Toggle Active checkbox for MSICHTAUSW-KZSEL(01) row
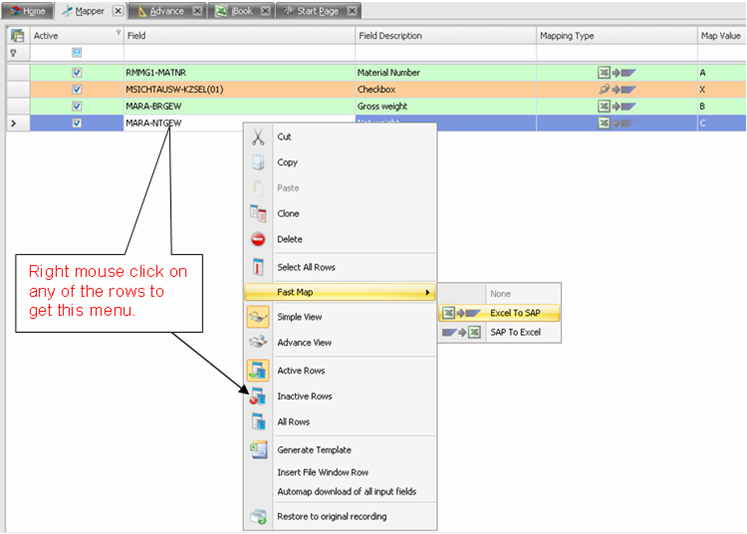 point(77,89)
